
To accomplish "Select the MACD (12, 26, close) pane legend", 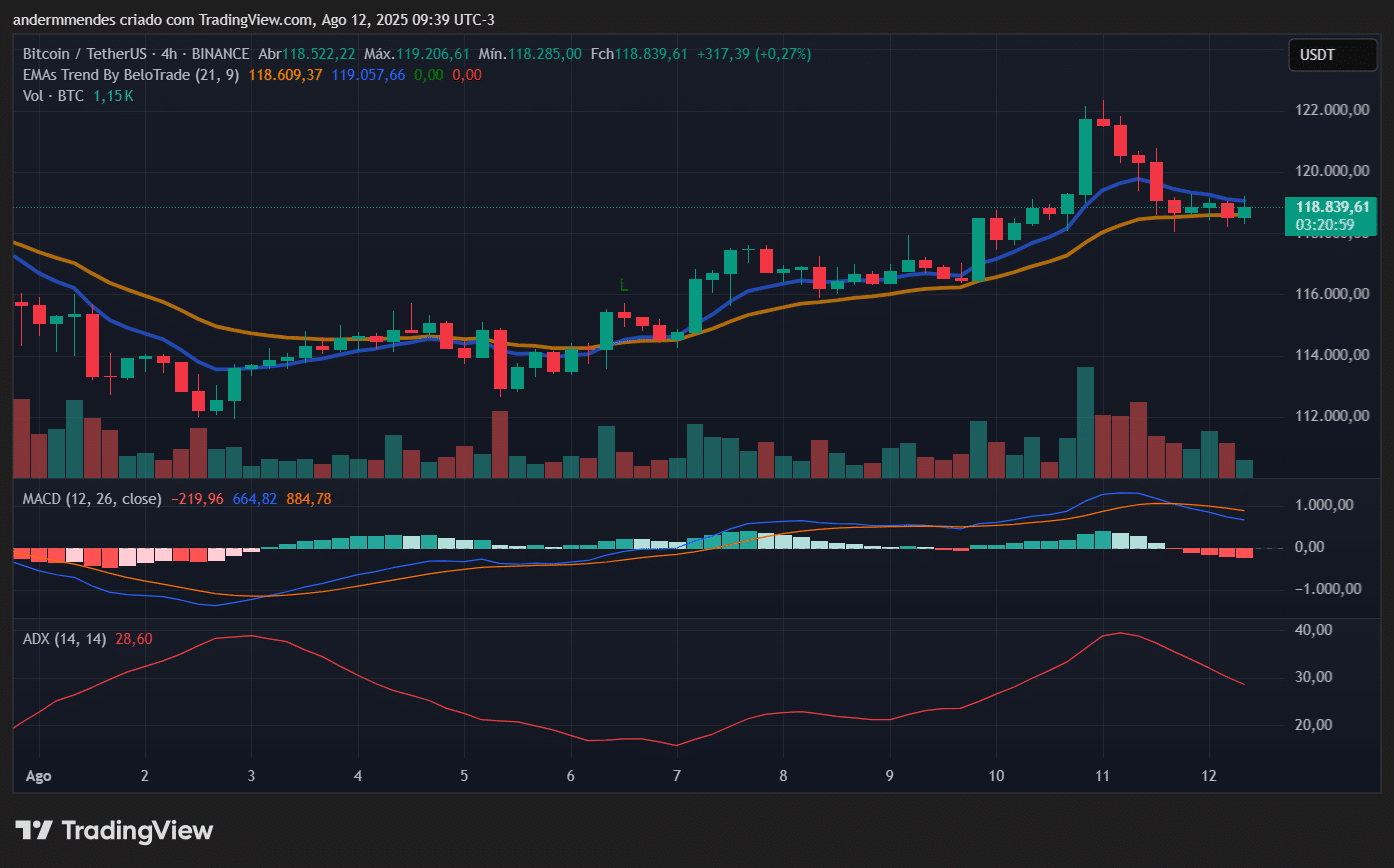I will coord(90,498).
